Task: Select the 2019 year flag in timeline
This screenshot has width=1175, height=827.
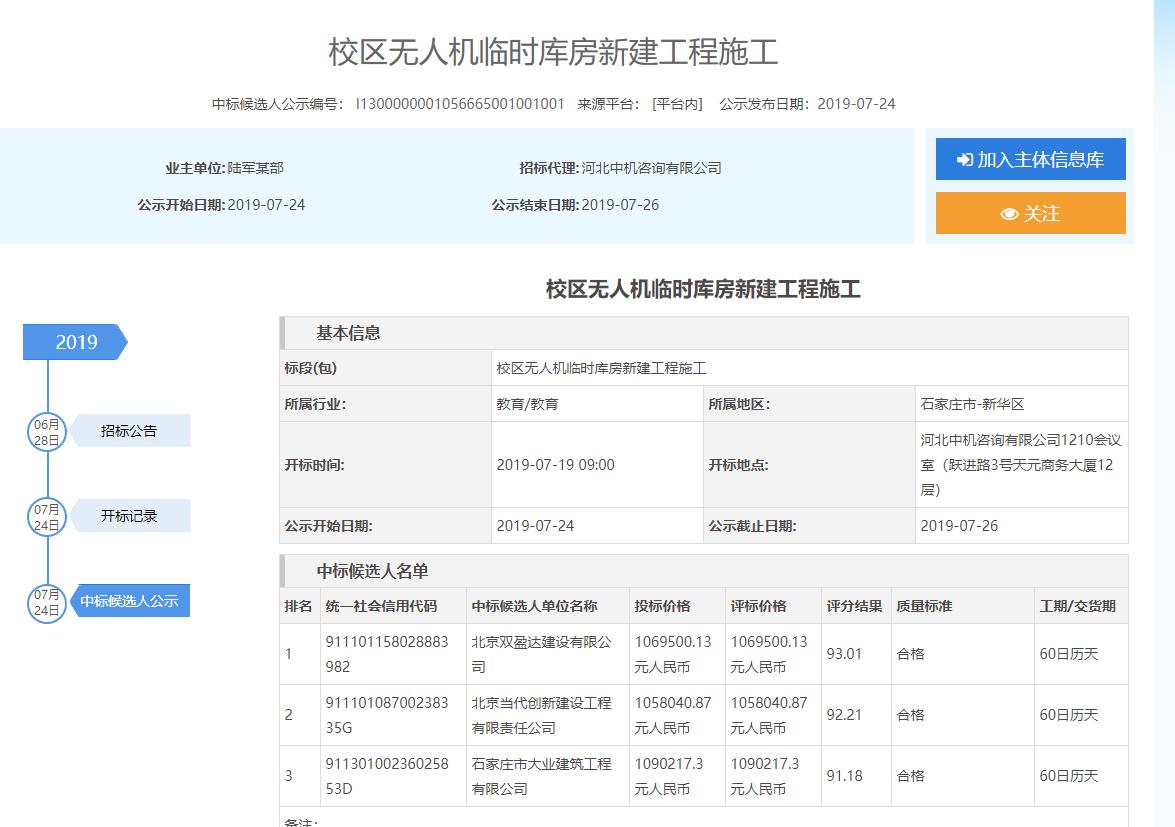Action: tap(76, 342)
